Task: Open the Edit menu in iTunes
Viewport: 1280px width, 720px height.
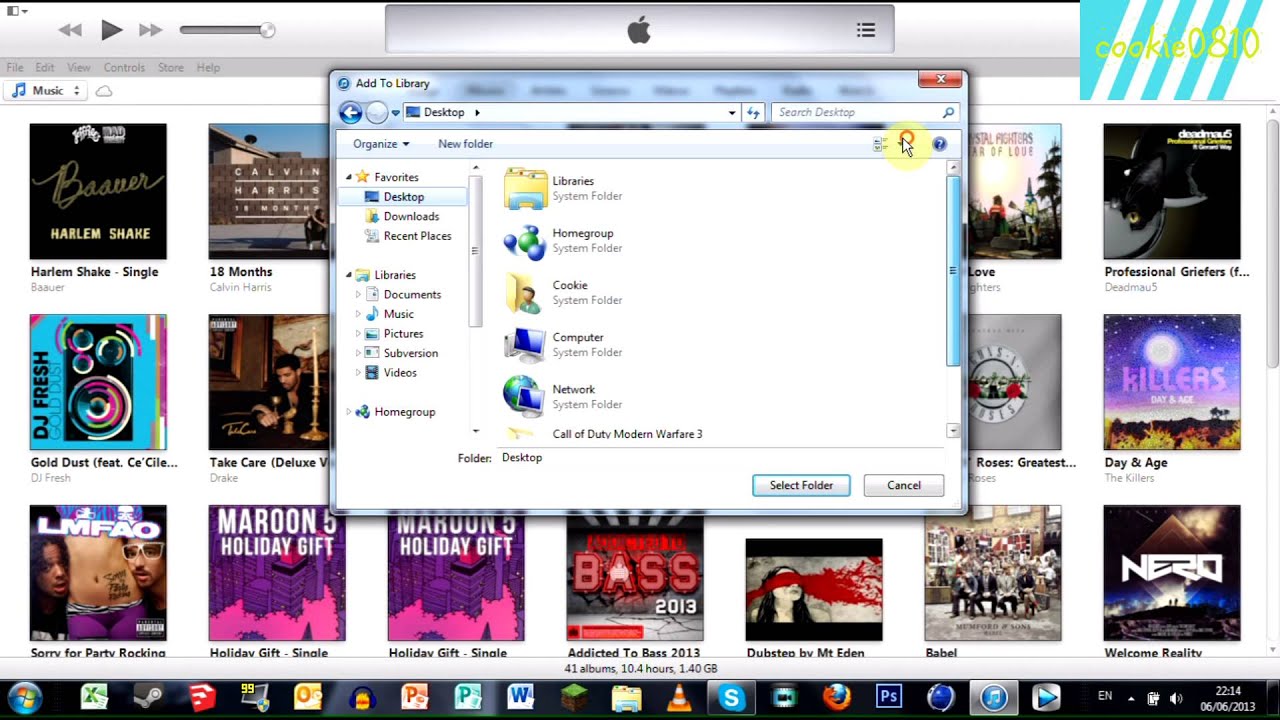Action: point(45,67)
